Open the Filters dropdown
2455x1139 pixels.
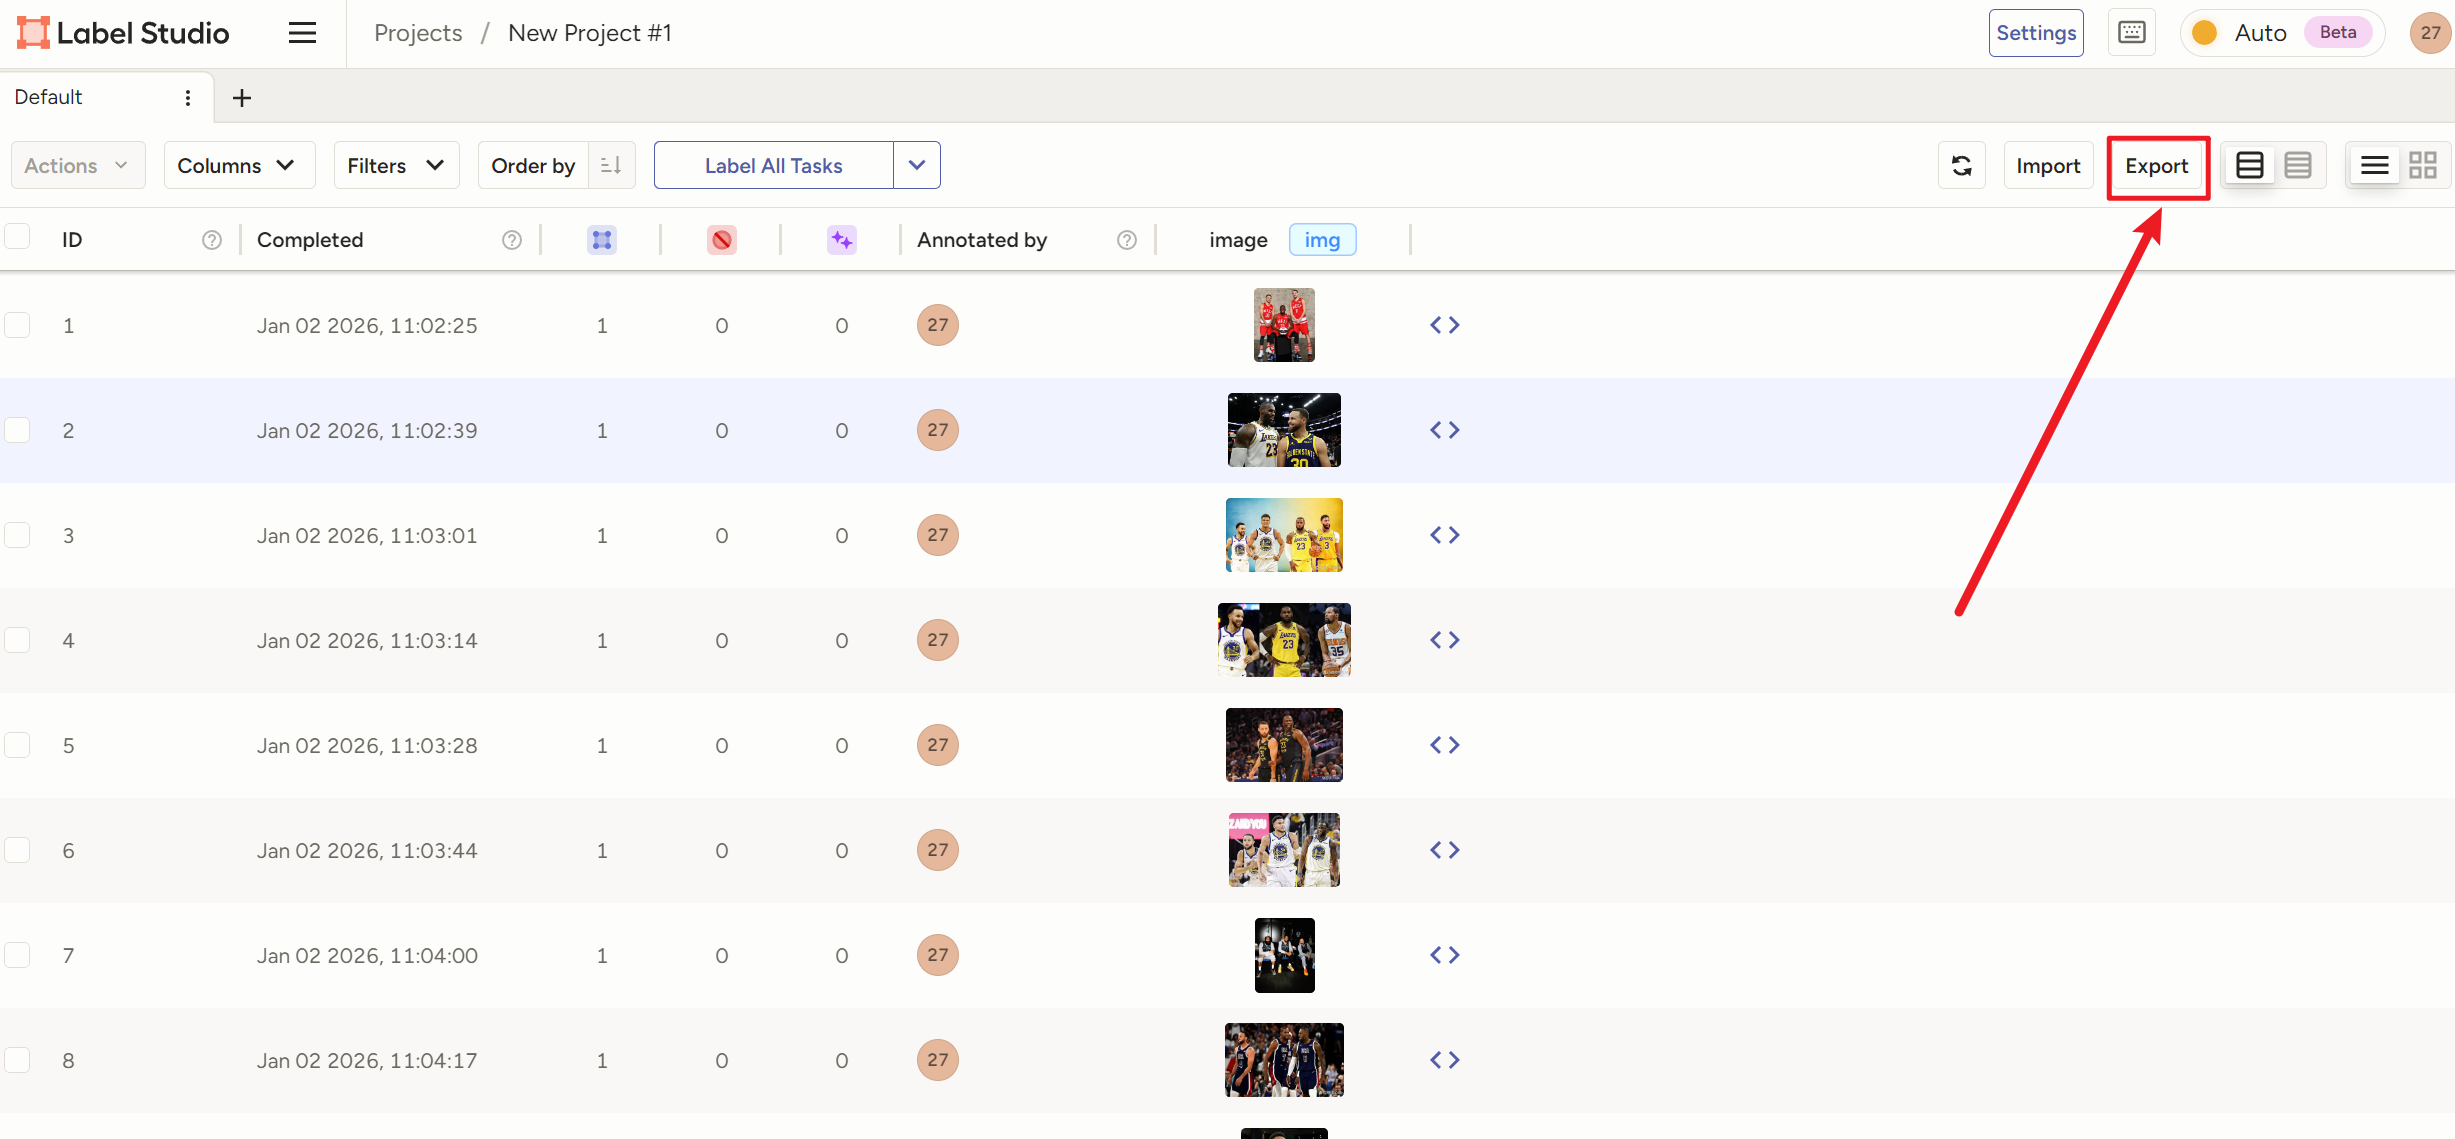coord(396,165)
